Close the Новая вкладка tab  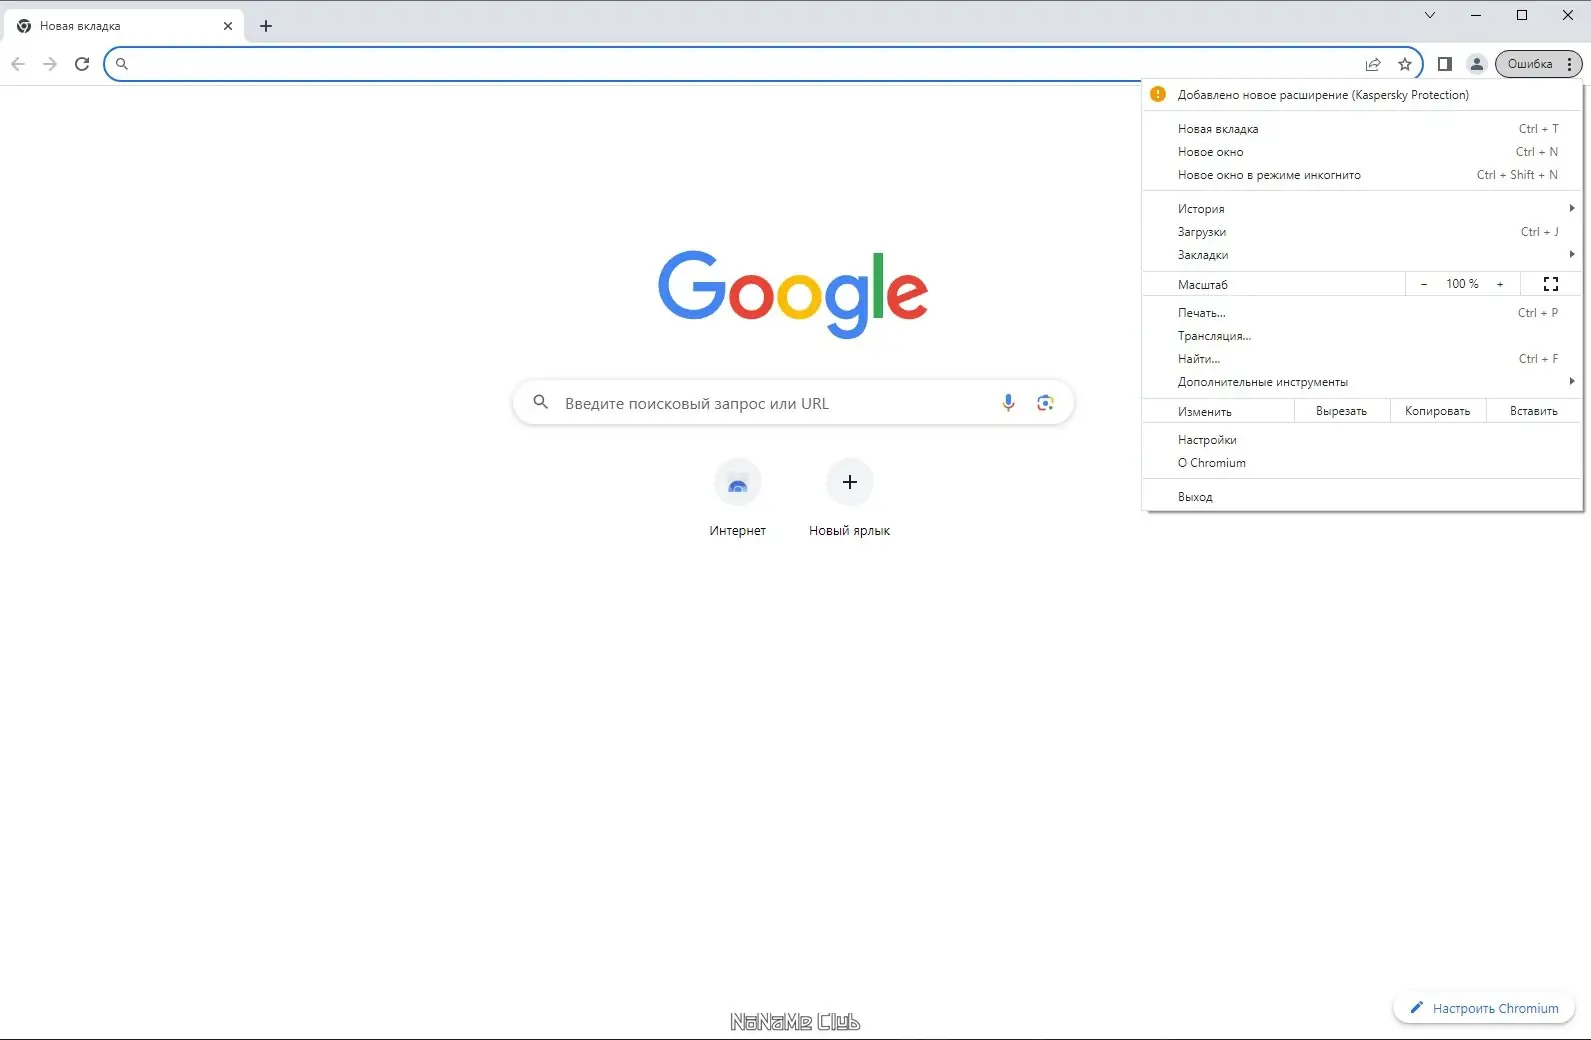[x=228, y=26]
